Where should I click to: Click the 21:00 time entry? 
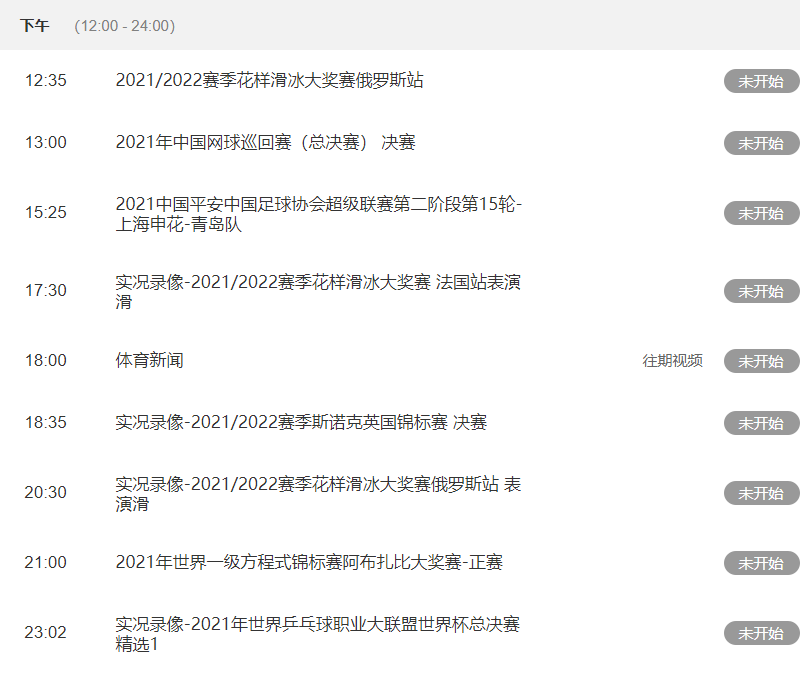[x=45, y=562]
